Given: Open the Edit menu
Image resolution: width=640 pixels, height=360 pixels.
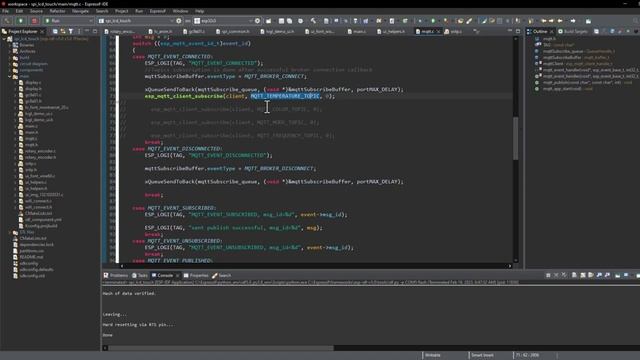Looking at the screenshot, I should tap(19, 11).
